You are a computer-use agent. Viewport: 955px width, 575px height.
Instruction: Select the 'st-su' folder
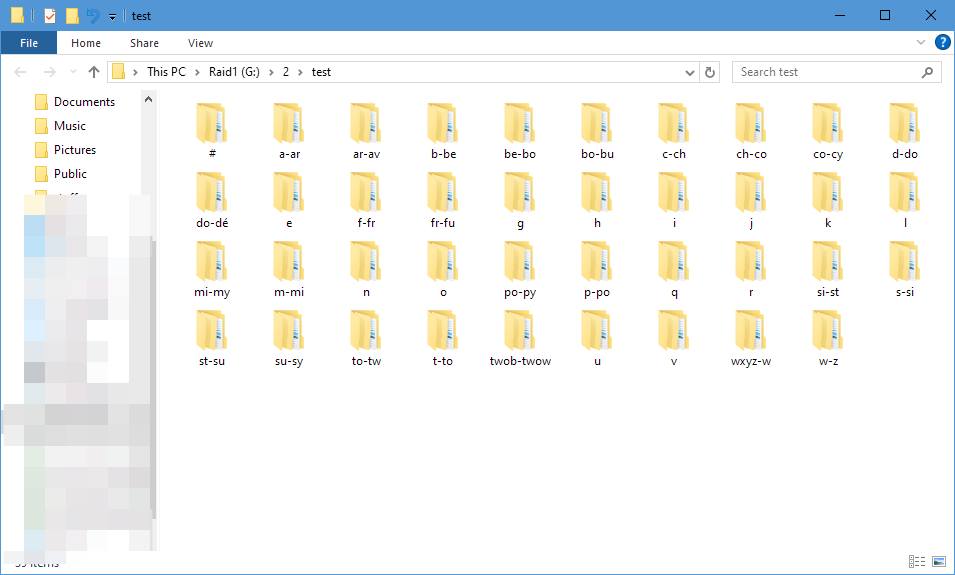coord(212,337)
